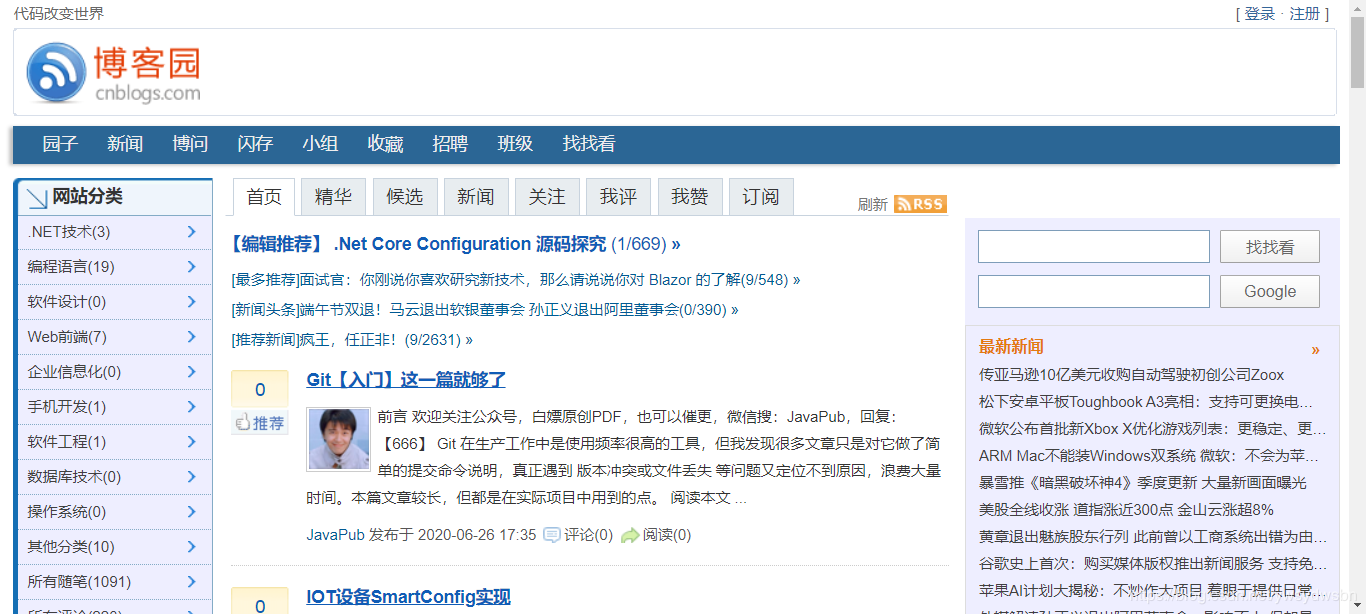Switch to the 候选 tab
The width and height of the screenshot is (1366, 614).
404,197
